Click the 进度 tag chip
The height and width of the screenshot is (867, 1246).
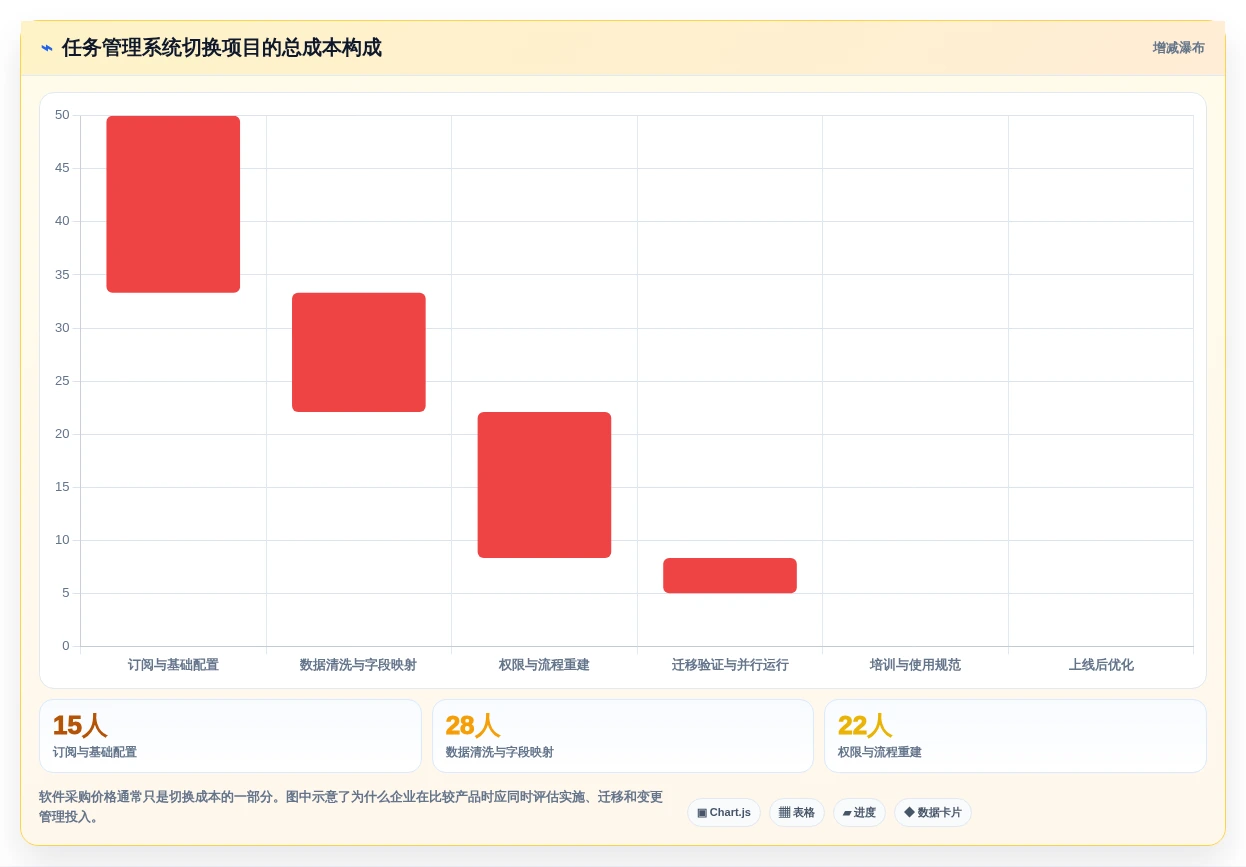pyautogui.click(x=859, y=812)
